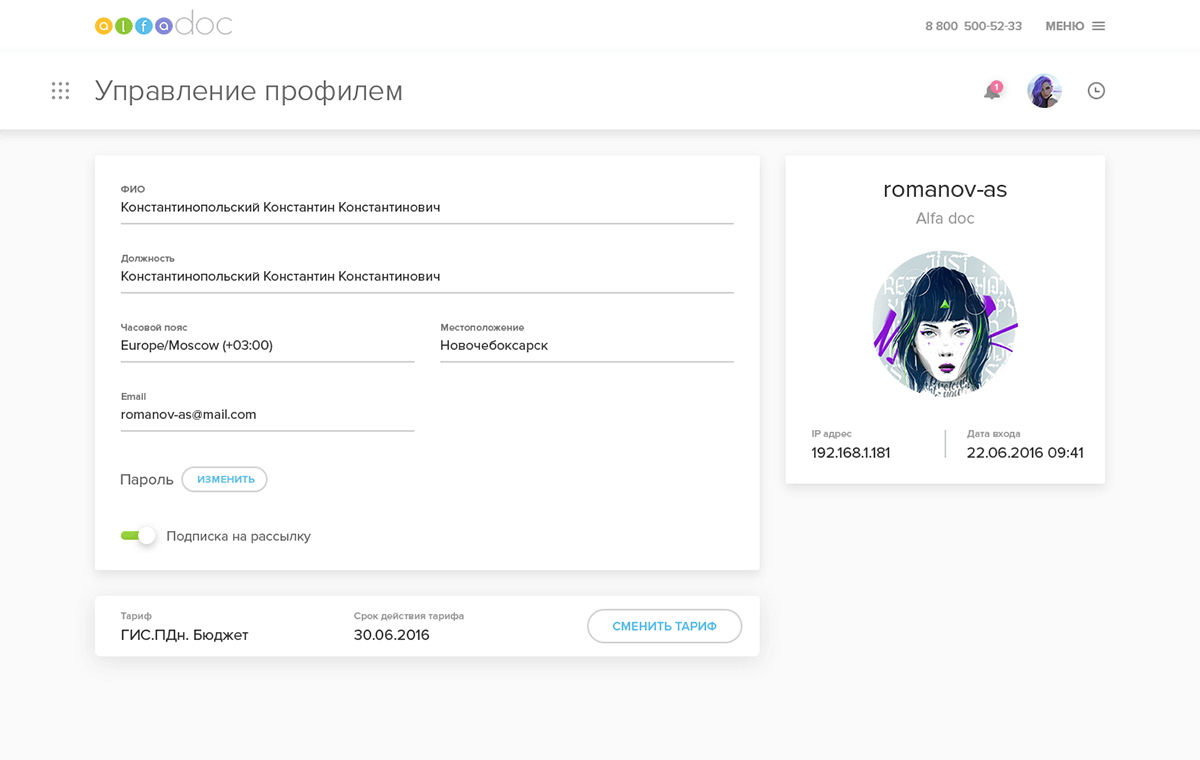Open the hamburger МЕНЮ menu
The width and height of the screenshot is (1200, 760).
point(1075,26)
